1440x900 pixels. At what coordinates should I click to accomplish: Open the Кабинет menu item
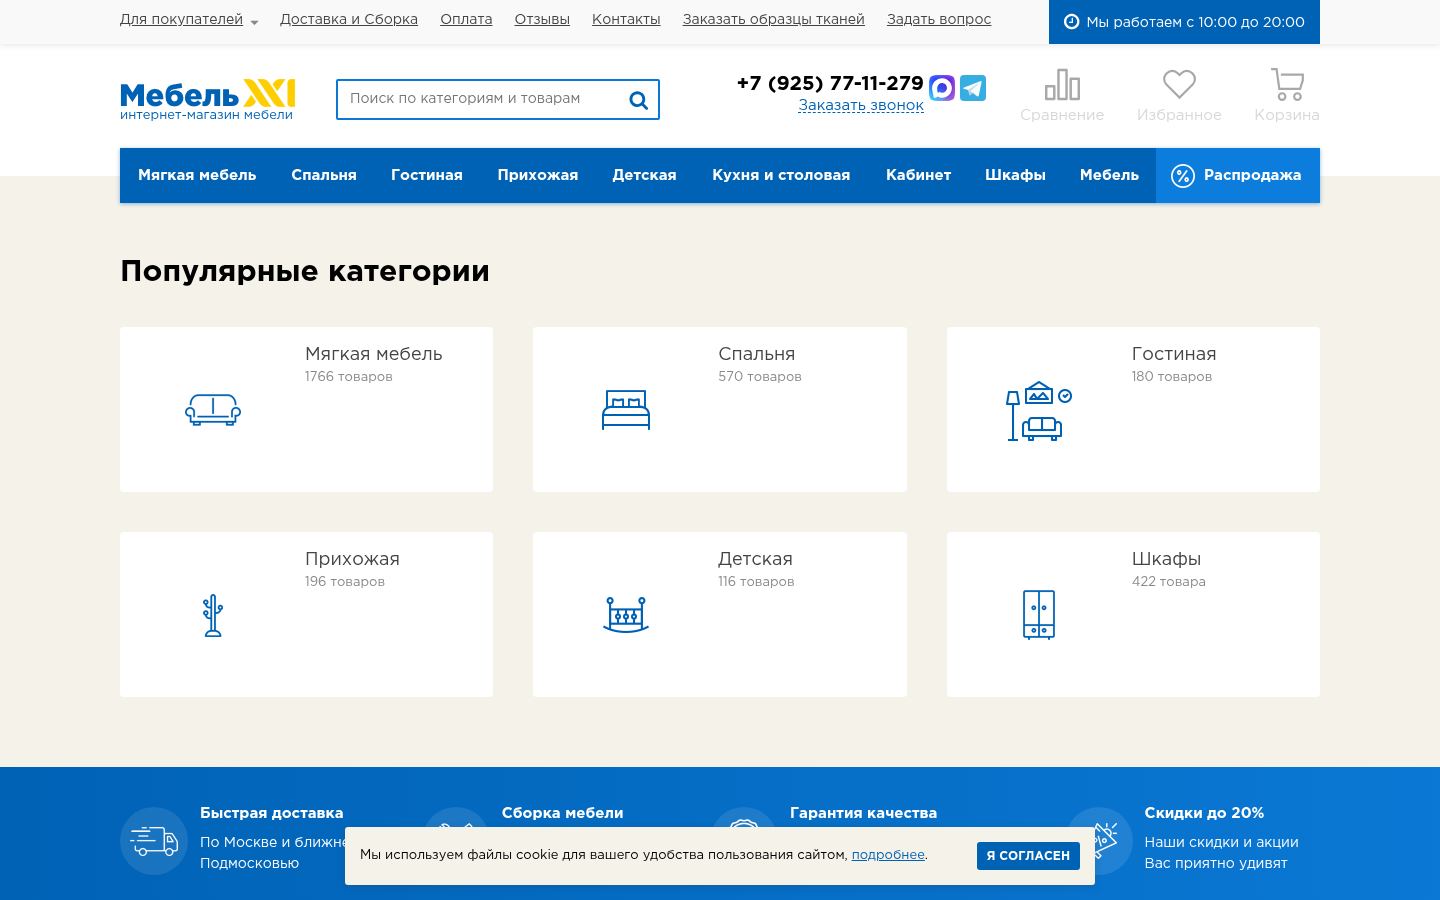point(918,176)
